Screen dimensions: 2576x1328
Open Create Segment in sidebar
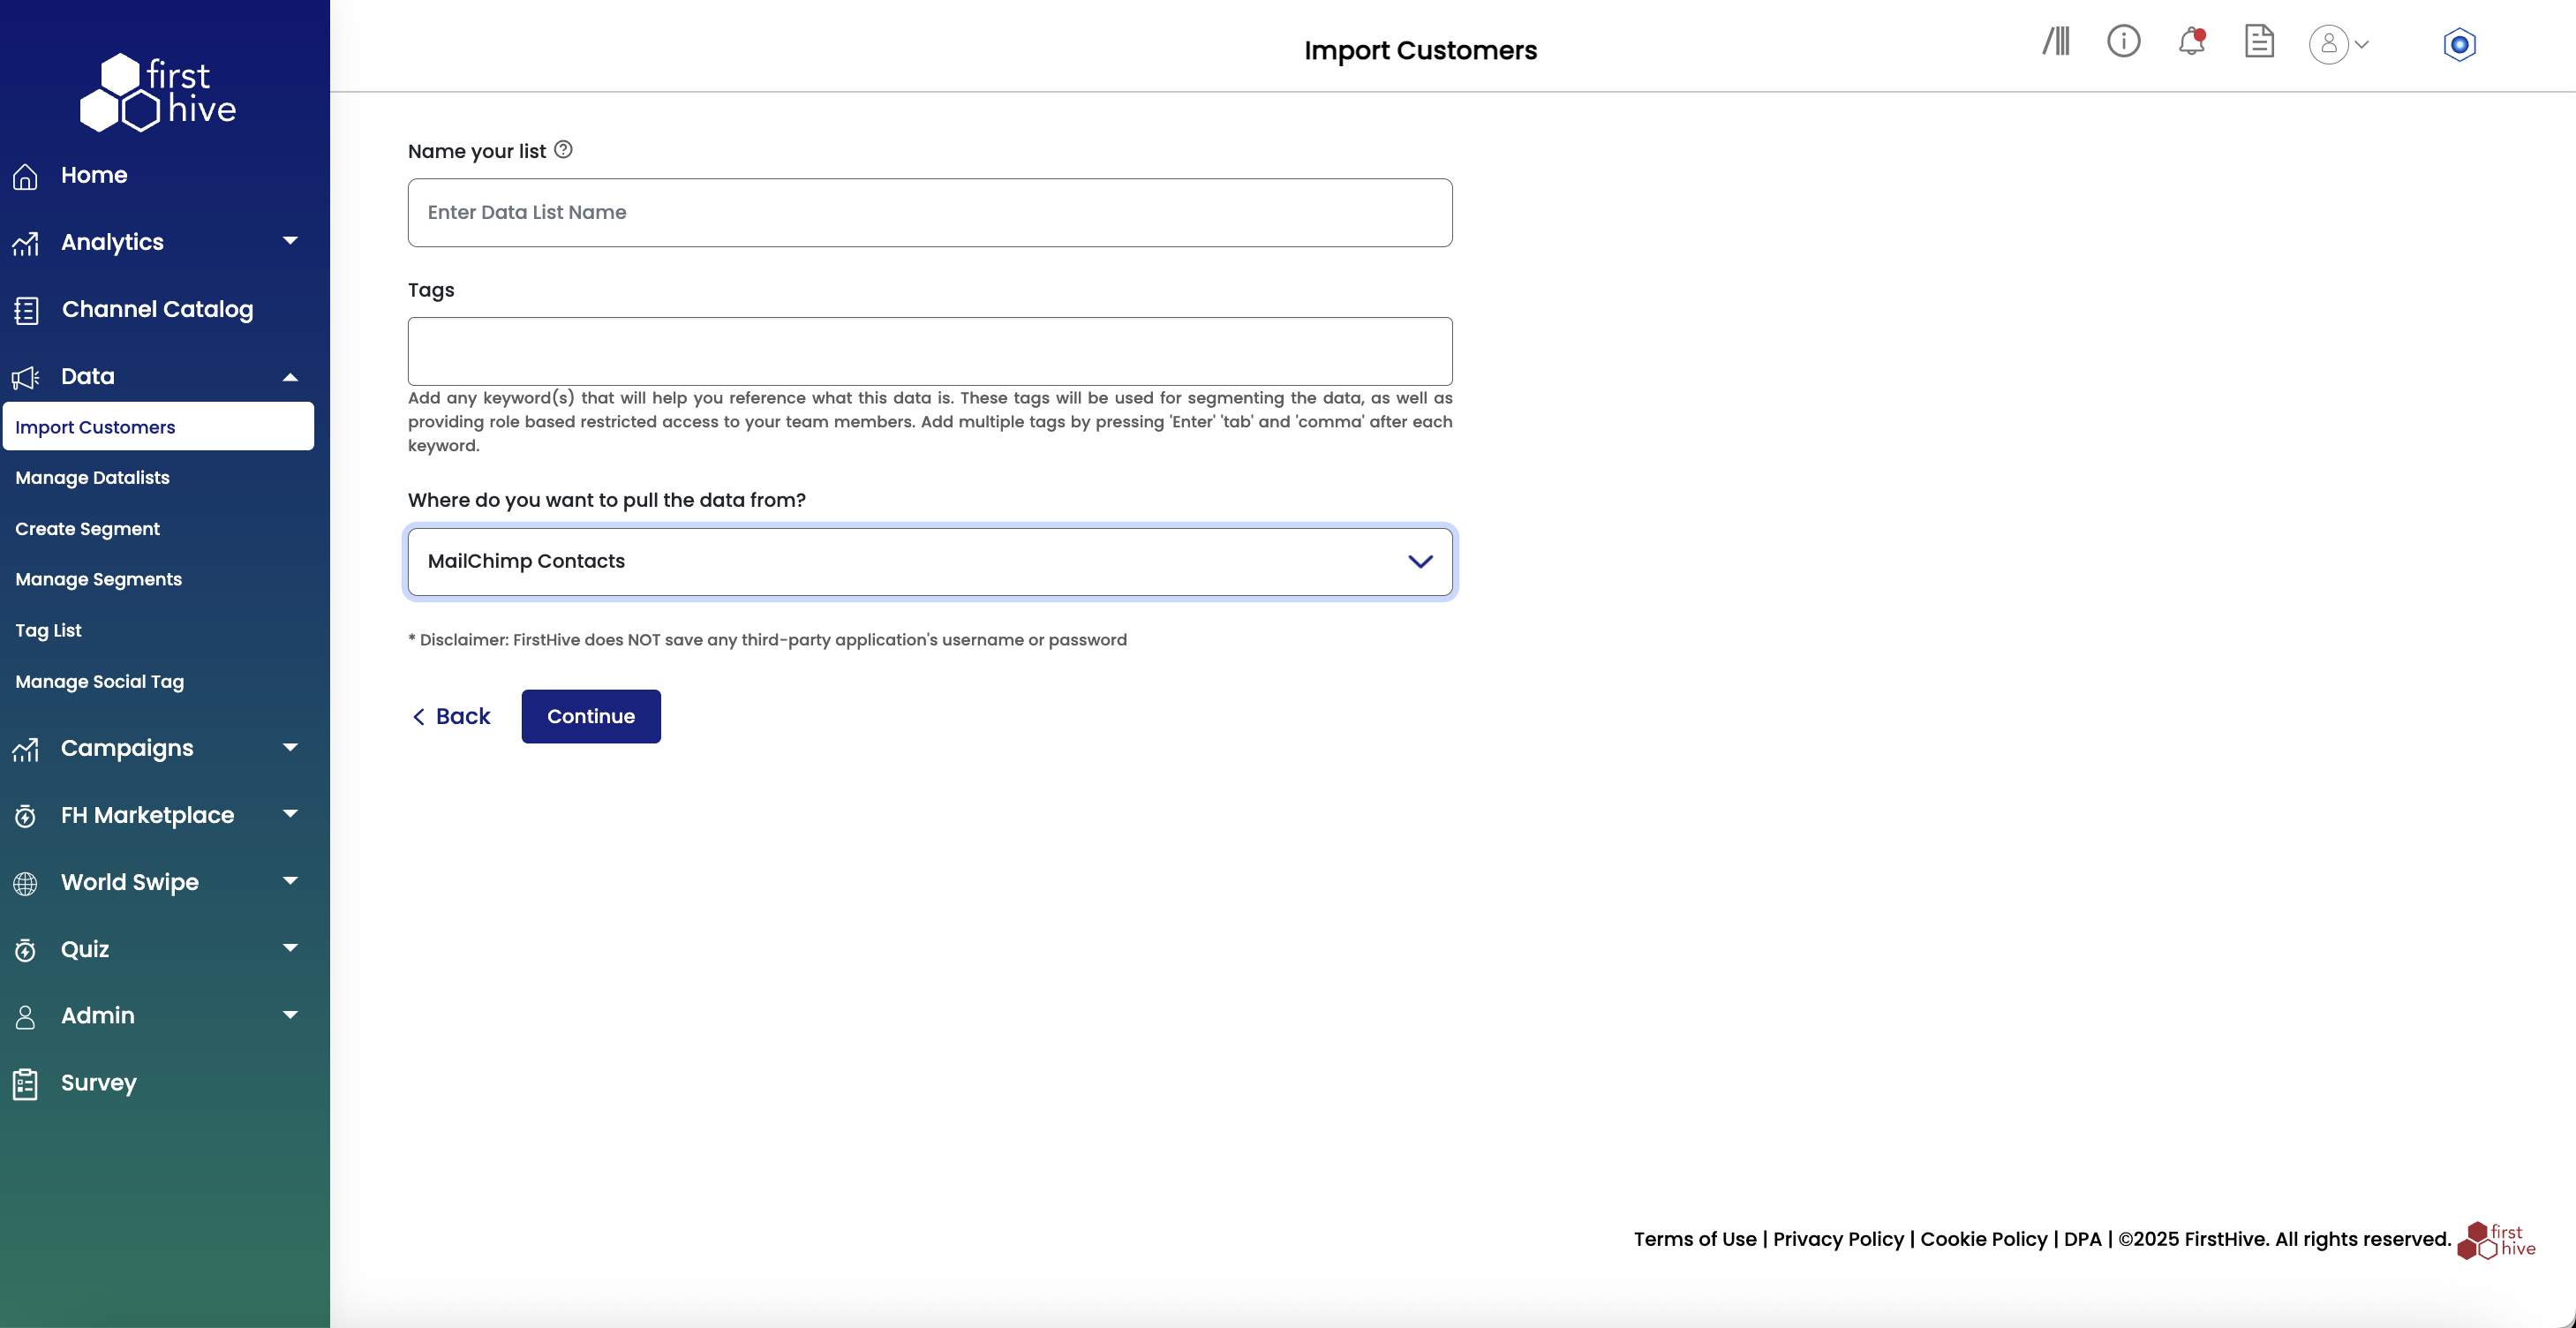pyautogui.click(x=87, y=529)
